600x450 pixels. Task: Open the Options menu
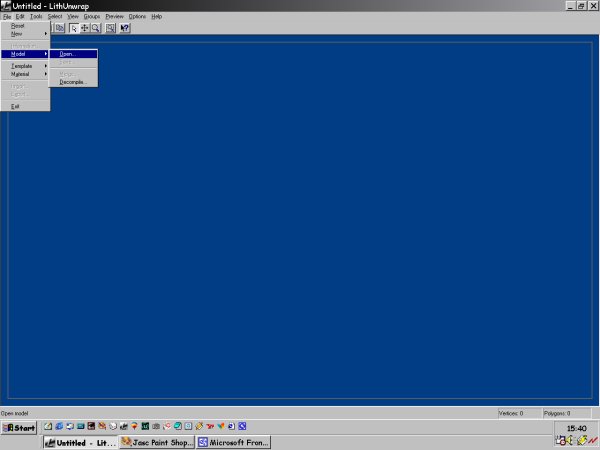137,16
